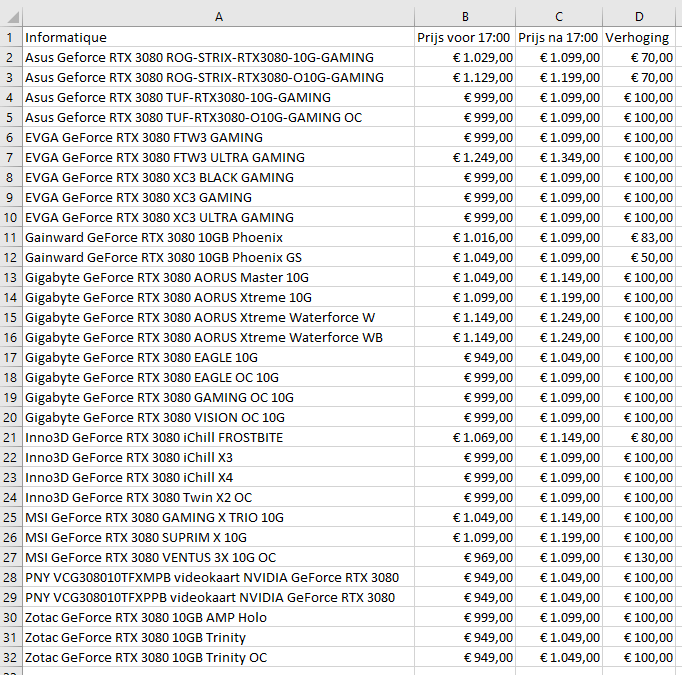The width and height of the screenshot is (682, 675).
Task: Click the € 1.049,00 price in row 32
Action: (559, 658)
